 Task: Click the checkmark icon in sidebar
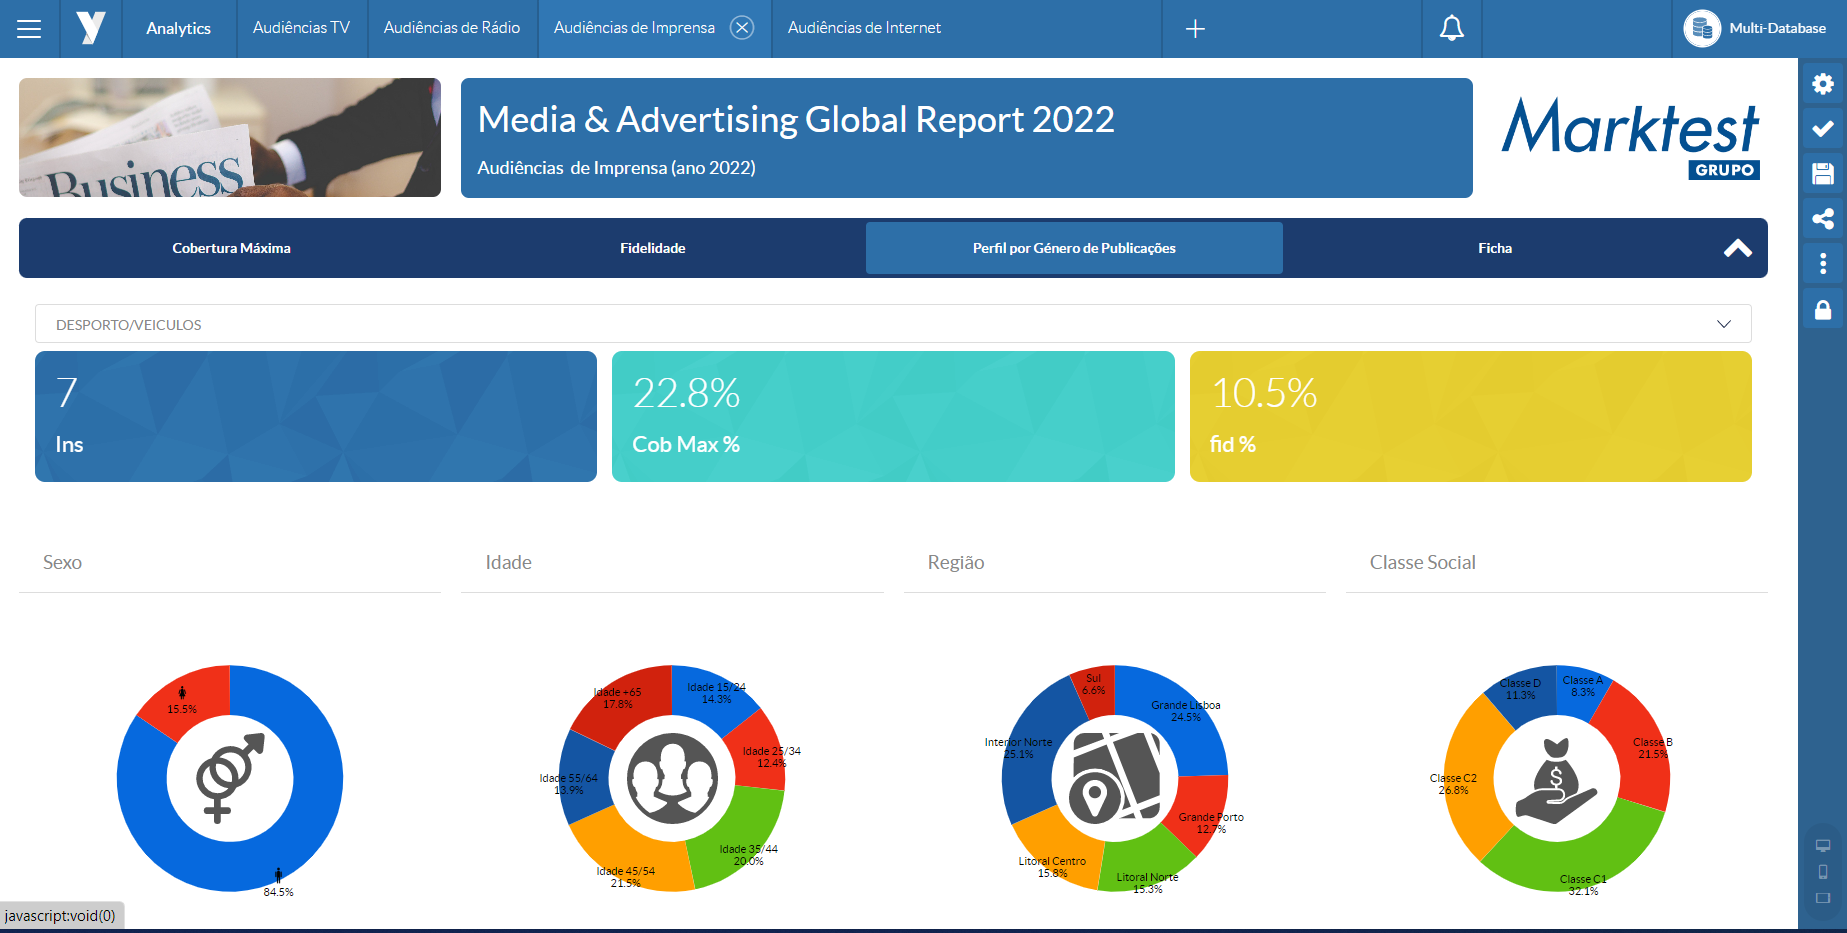[x=1822, y=129]
